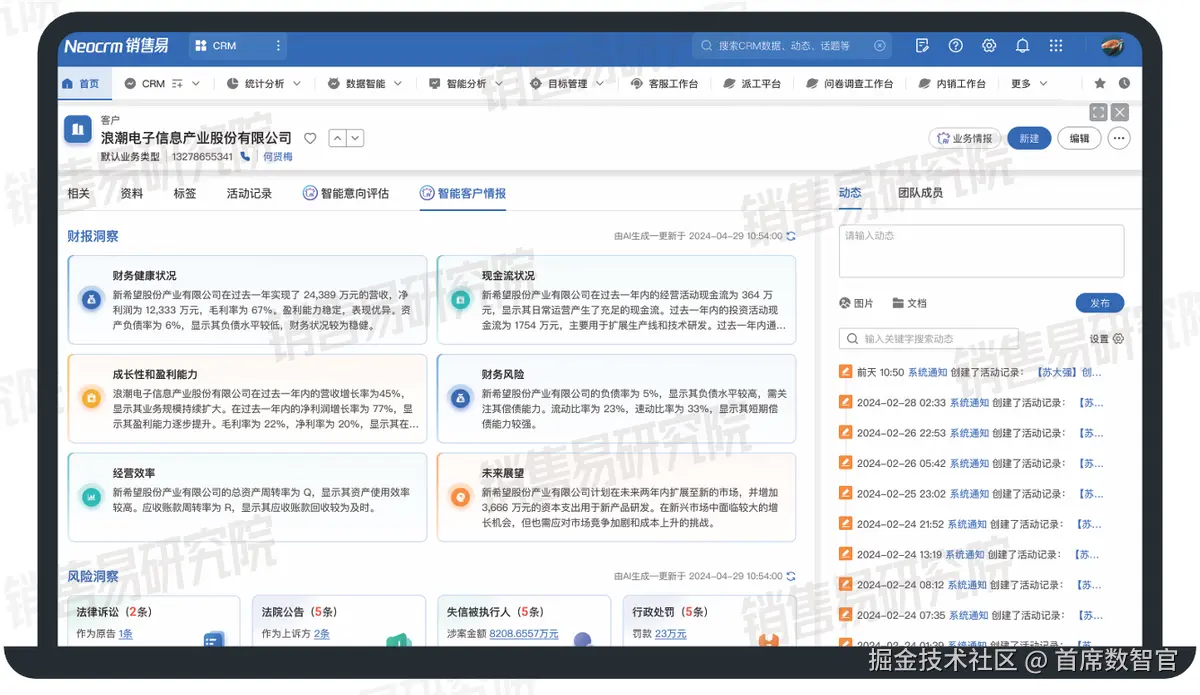Expand the record to fullscreen
The image size is (1200, 695).
[x=1098, y=112]
